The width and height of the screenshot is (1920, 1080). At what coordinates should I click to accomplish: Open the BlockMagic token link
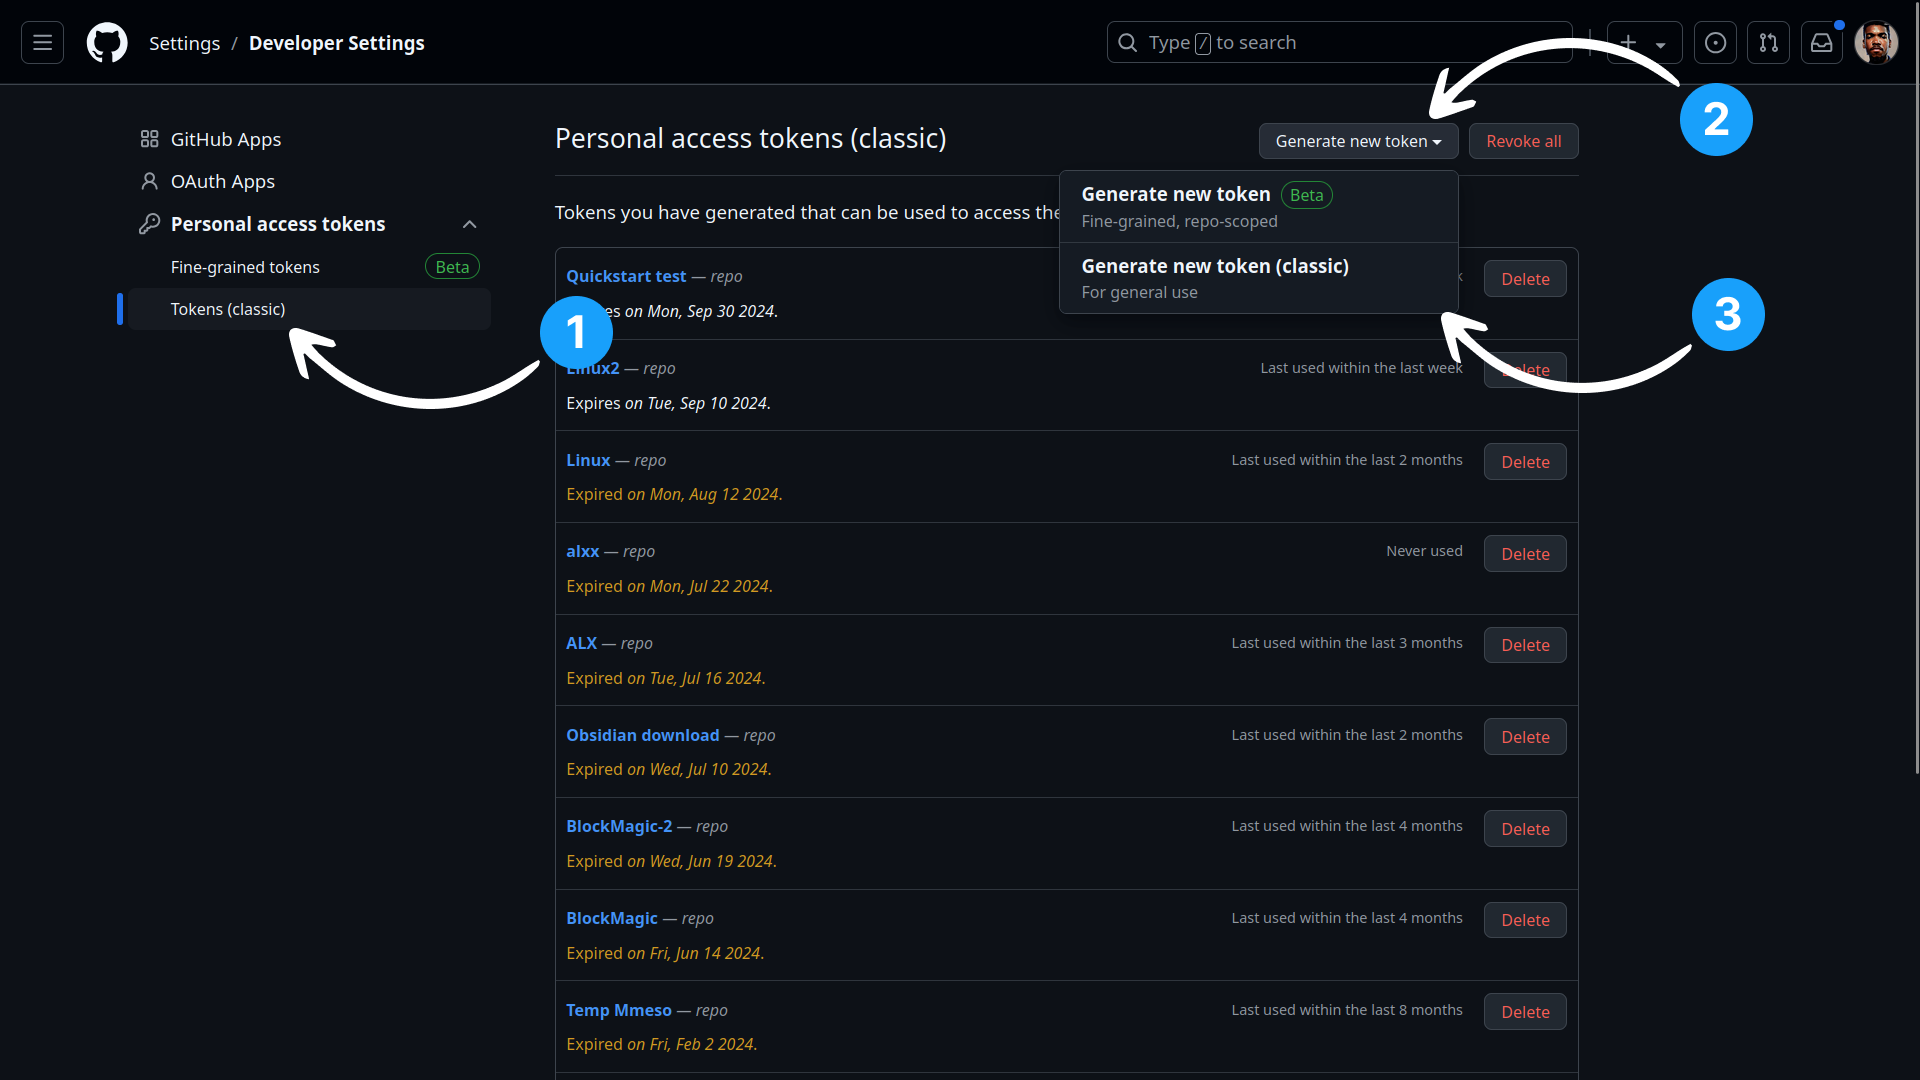(612, 918)
